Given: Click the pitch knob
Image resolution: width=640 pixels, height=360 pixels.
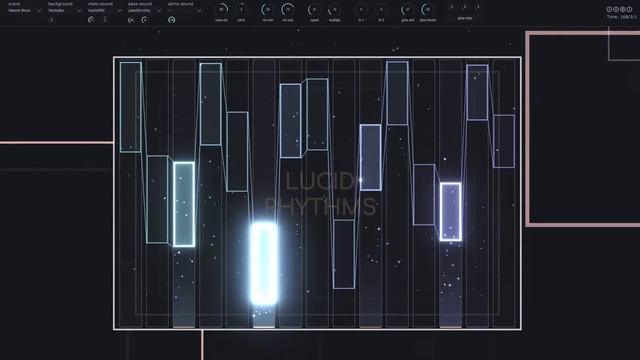Looking at the screenshot, I should (x=241, y=9).
